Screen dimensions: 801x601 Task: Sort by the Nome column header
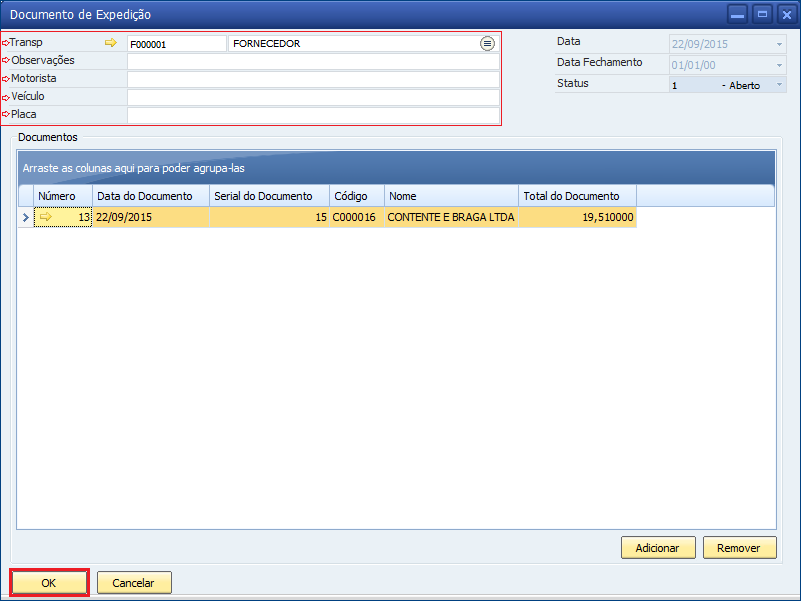451,196
